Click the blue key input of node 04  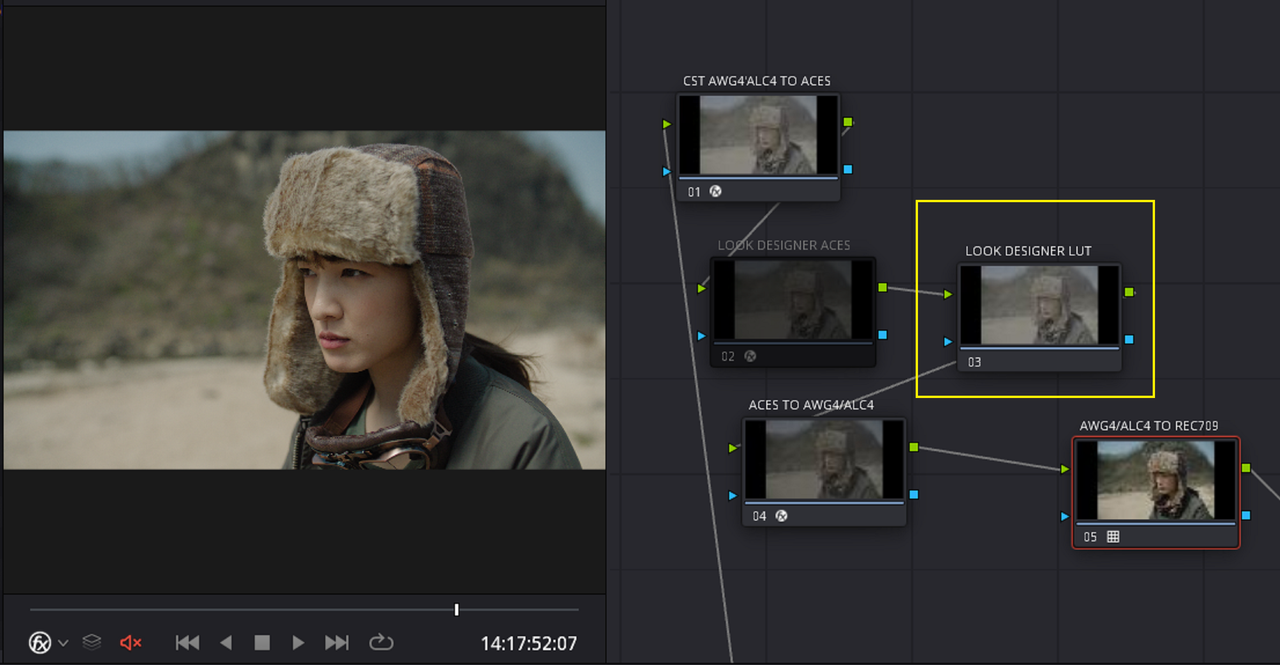tap(733, 495)
